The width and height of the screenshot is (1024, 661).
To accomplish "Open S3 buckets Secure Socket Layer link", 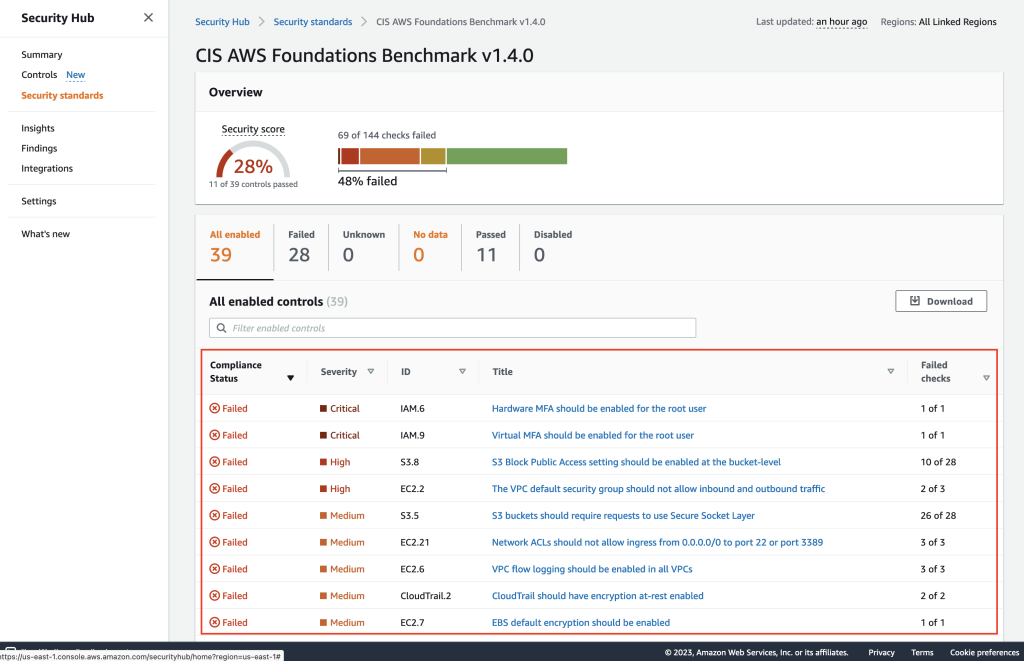I will click(623, 515).
